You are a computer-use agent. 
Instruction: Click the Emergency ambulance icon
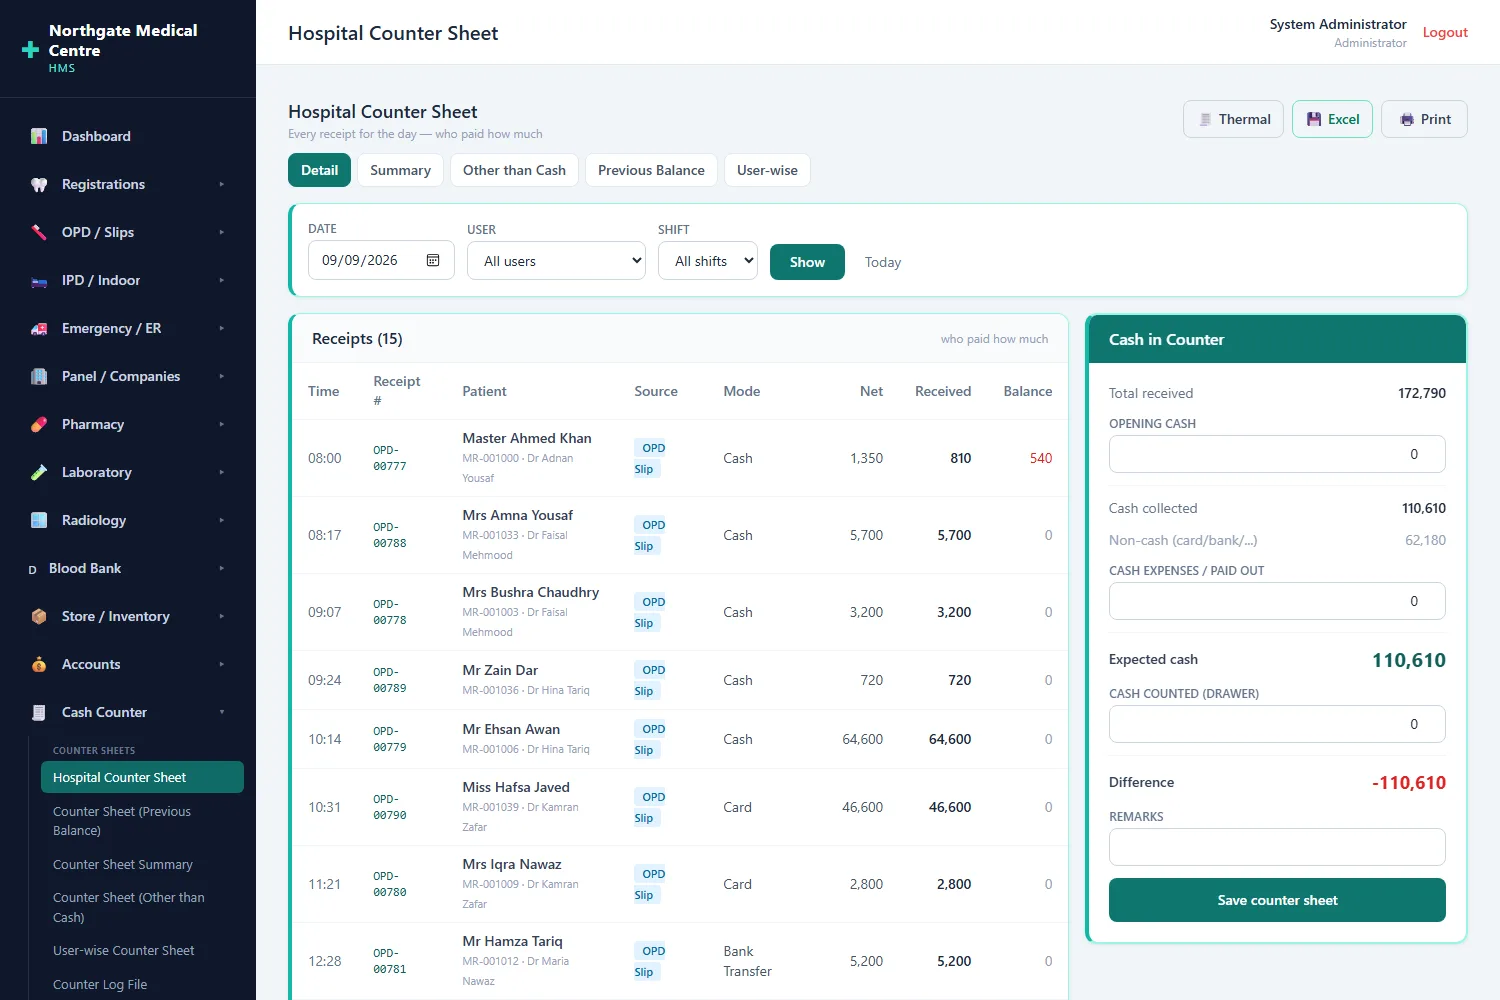39,328
